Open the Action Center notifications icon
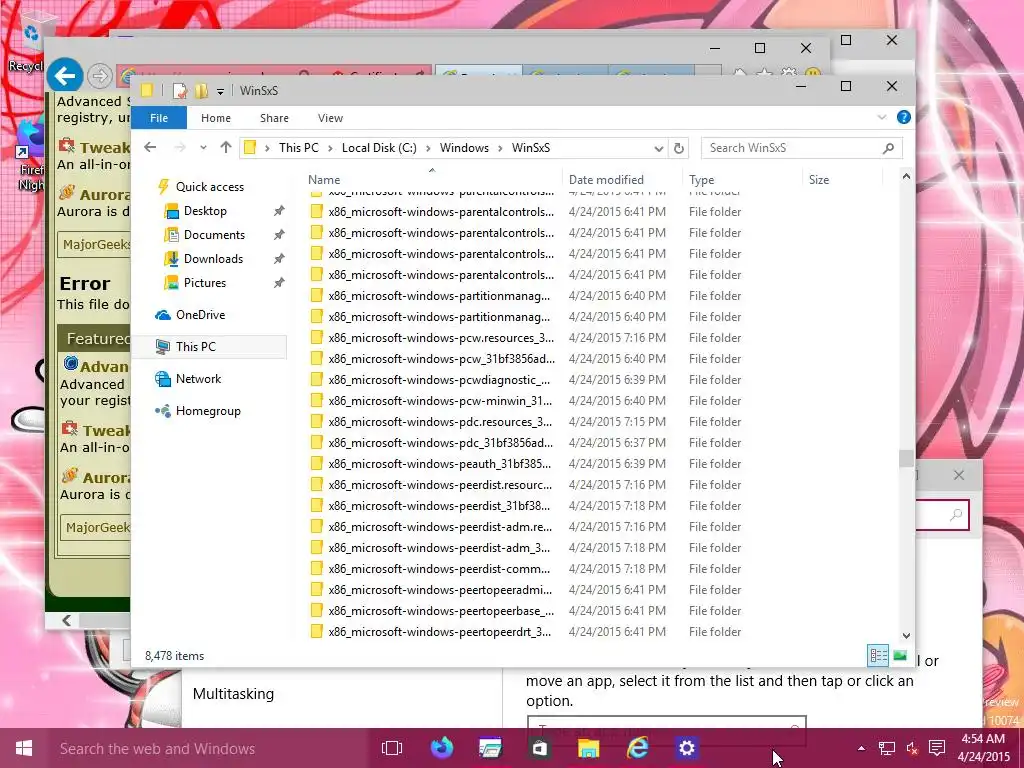The width and height of the screenshot is (1024, 768). pos(936,748)
